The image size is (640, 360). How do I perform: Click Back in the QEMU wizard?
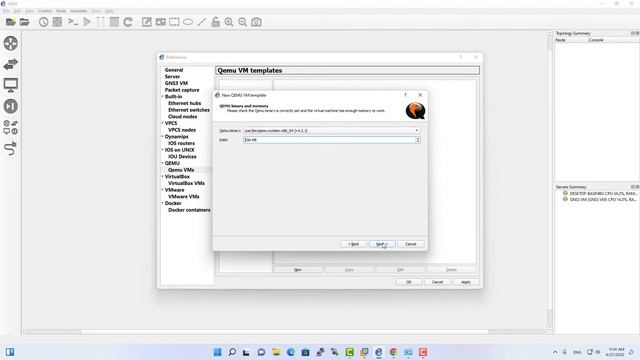coord(353,244)
